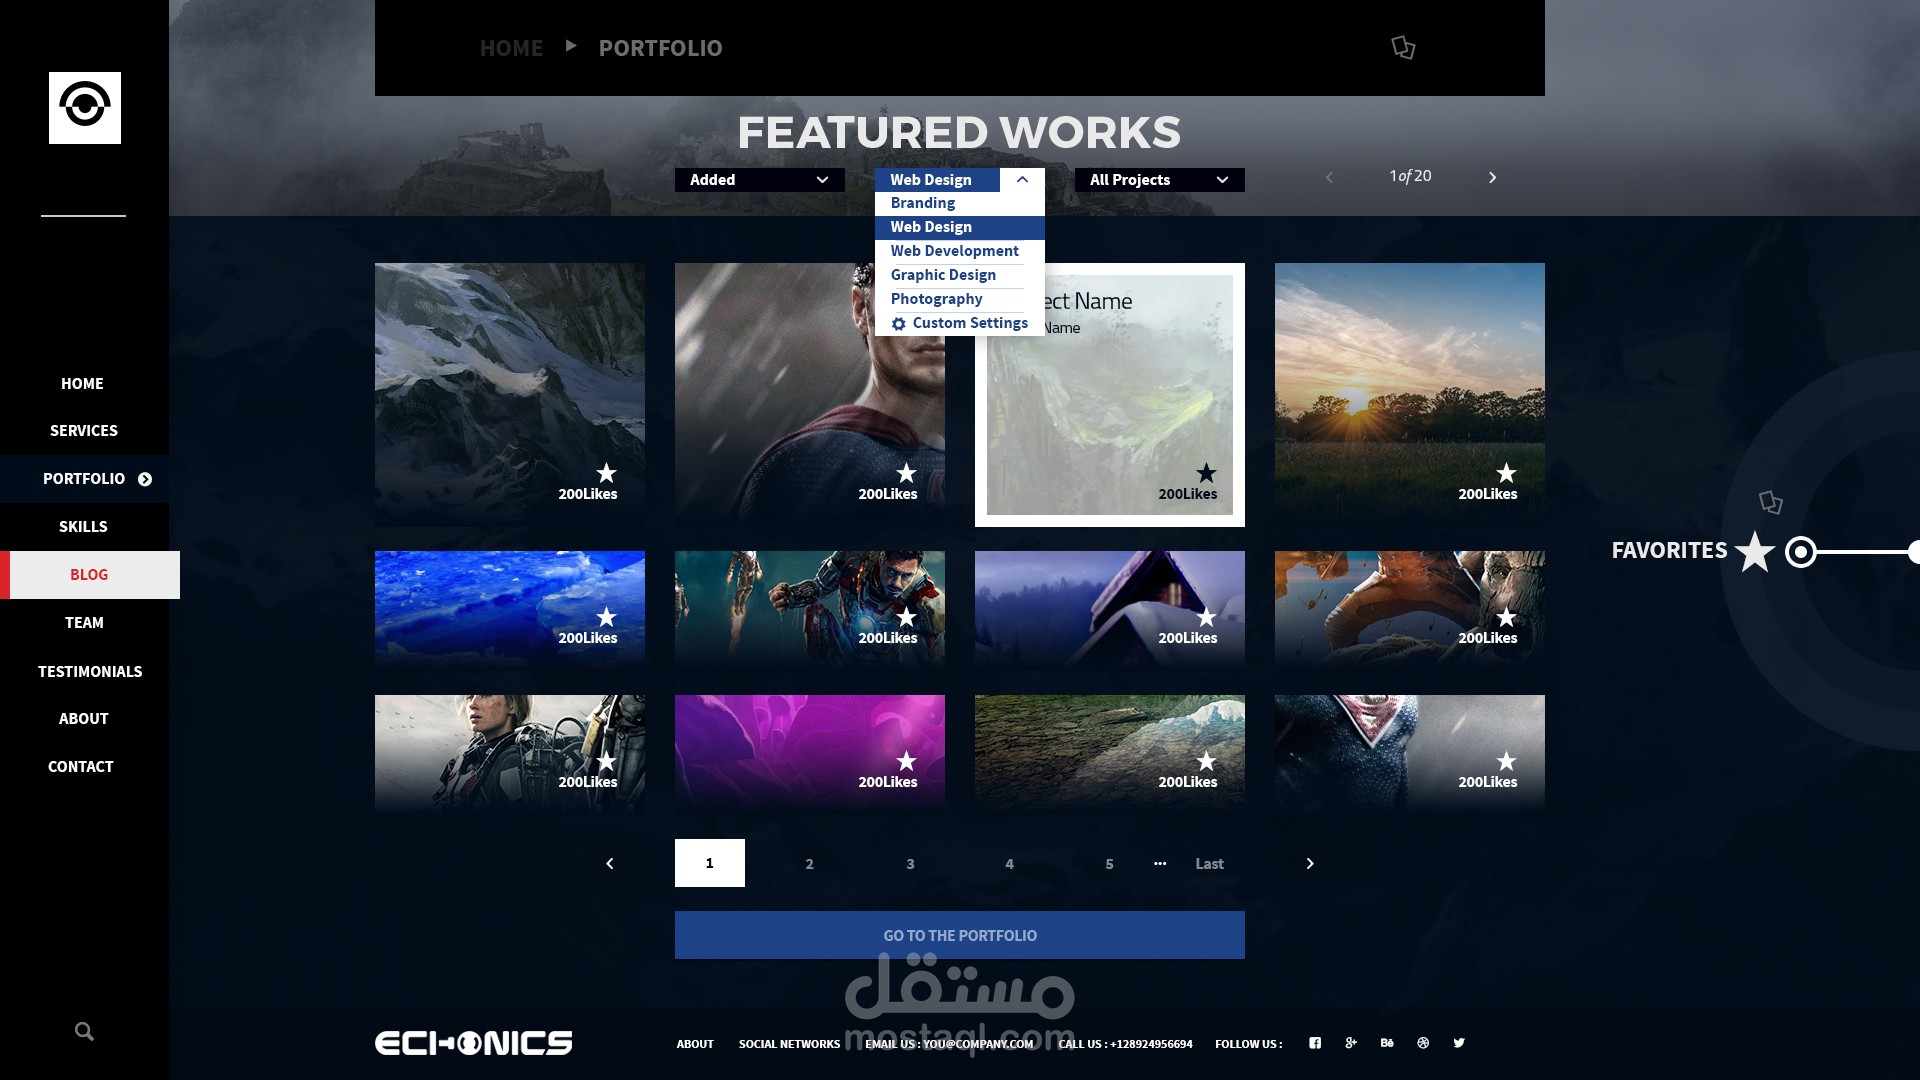Open the Dribbble icon in footer
Viewport: 1920px width, 1080px height.
[x=1423, y=1043]
